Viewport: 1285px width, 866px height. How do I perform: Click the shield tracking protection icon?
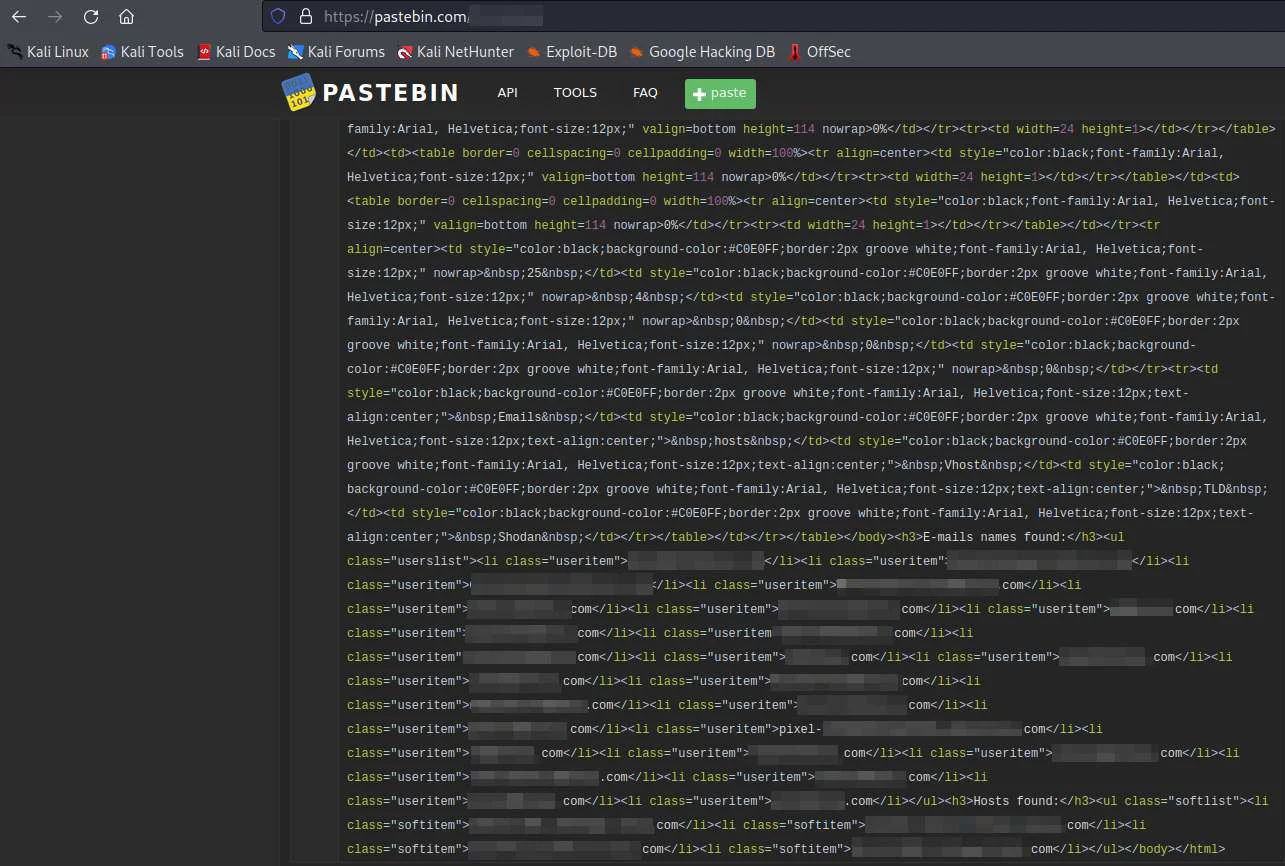(x=278, y=16)
